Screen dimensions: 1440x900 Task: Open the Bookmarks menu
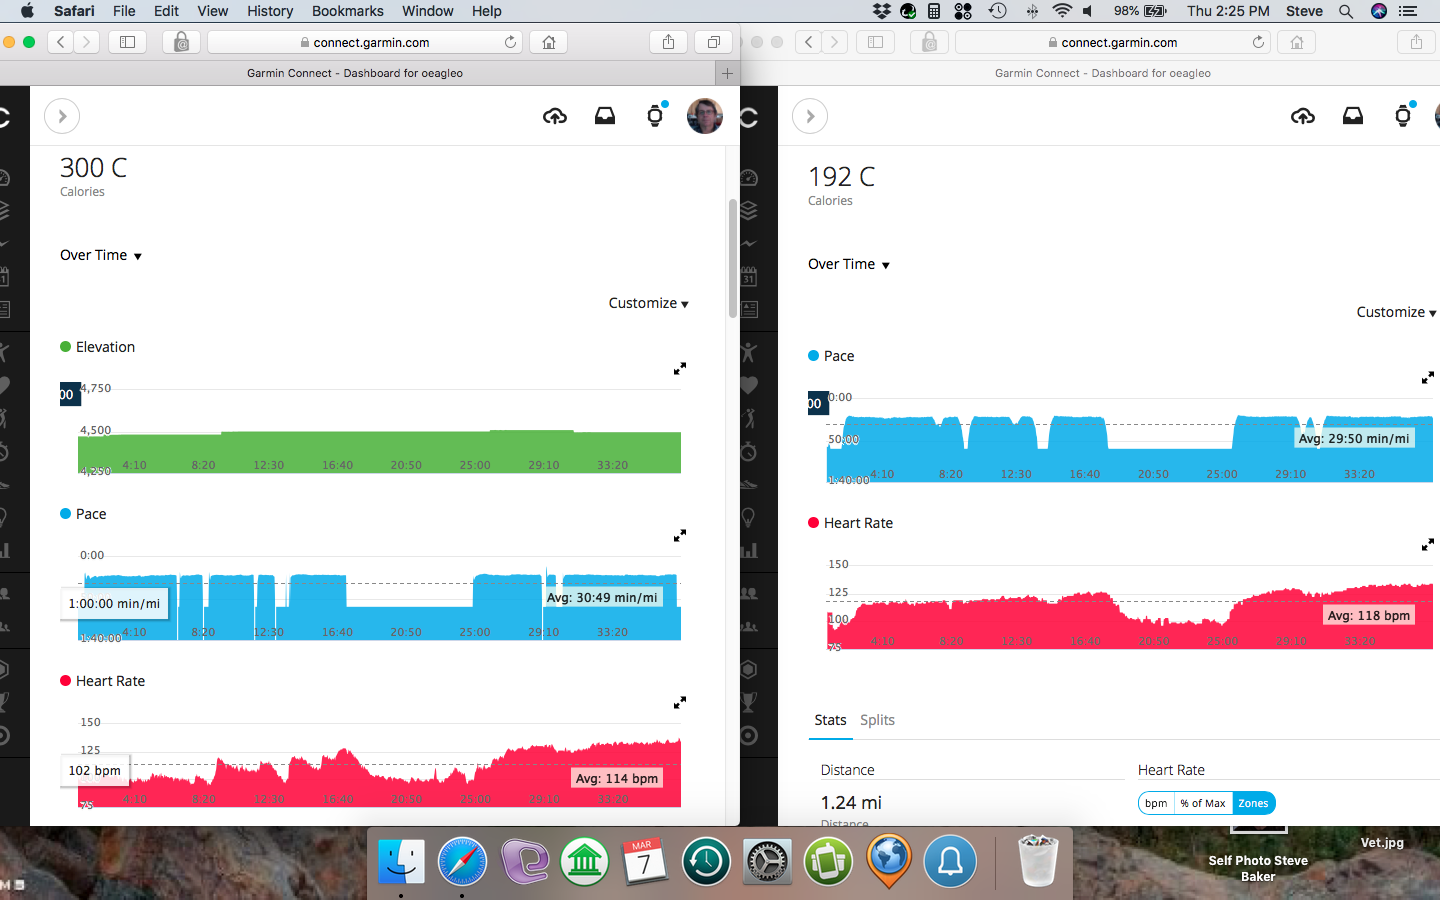(x=347, y=11)
